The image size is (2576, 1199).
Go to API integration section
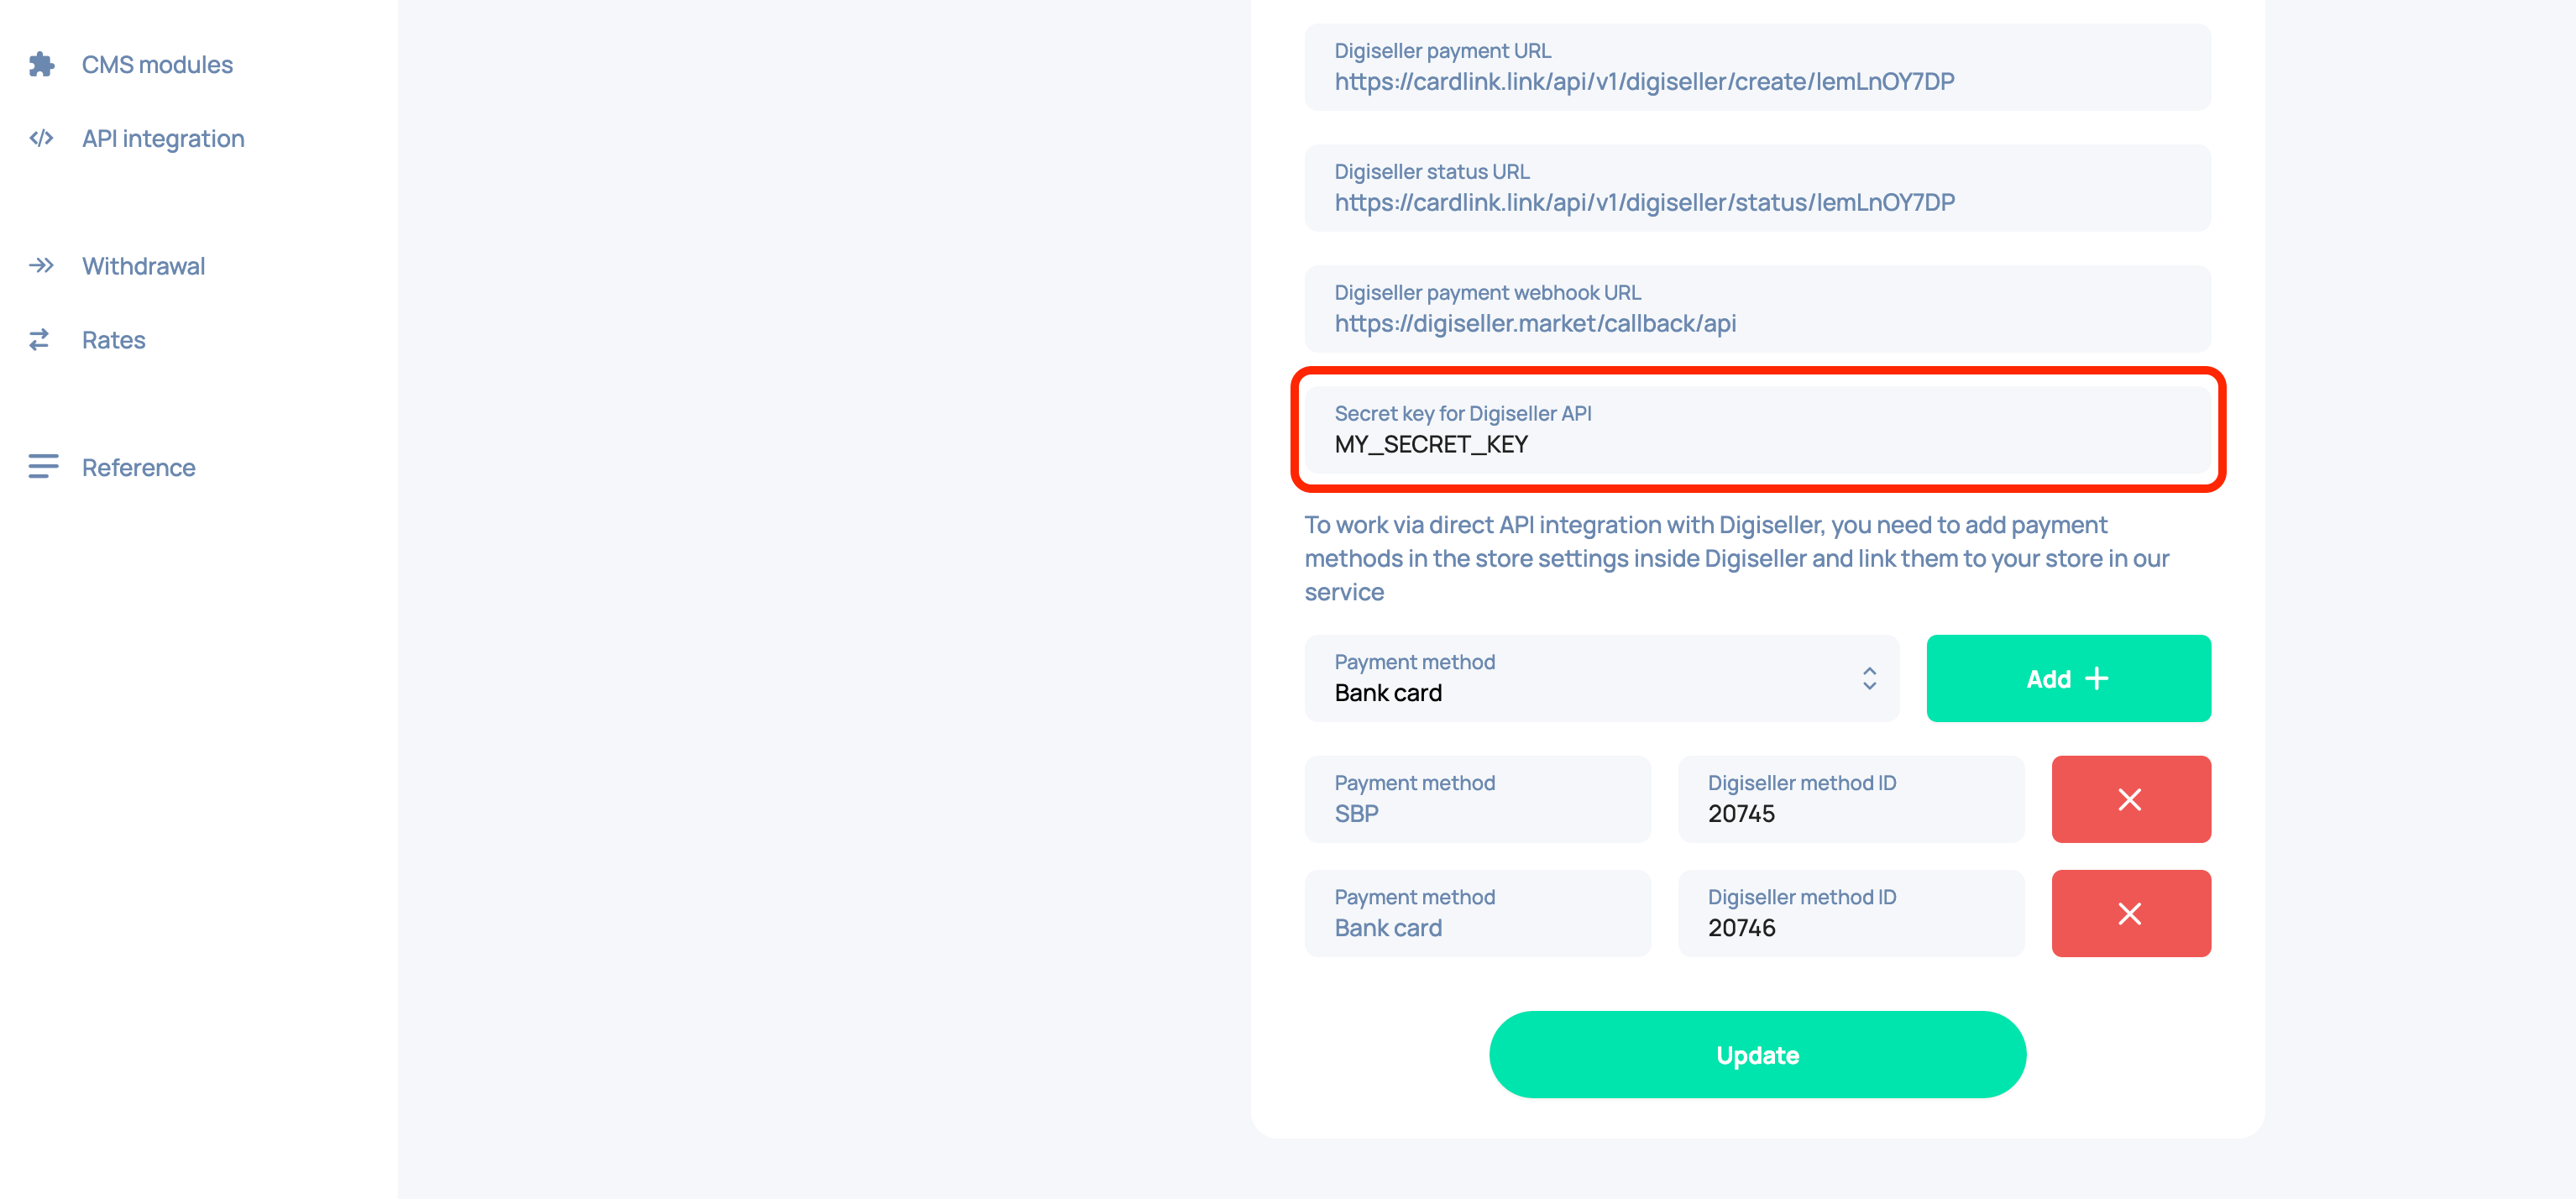(163, 138)
